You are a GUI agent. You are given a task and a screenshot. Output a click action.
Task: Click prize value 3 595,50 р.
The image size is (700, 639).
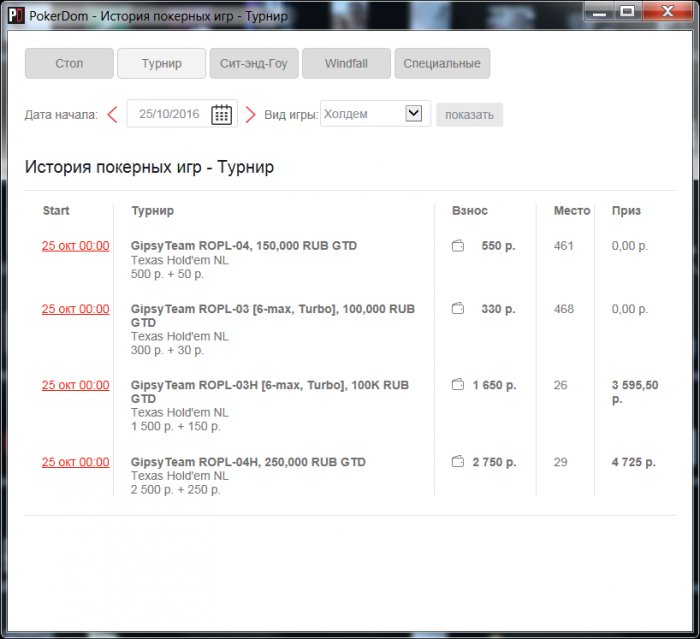[635, 392]
